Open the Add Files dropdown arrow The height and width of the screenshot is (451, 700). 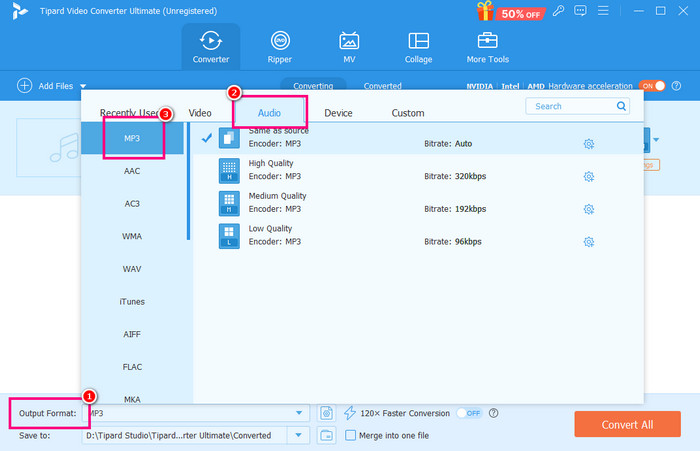point(83,87)
